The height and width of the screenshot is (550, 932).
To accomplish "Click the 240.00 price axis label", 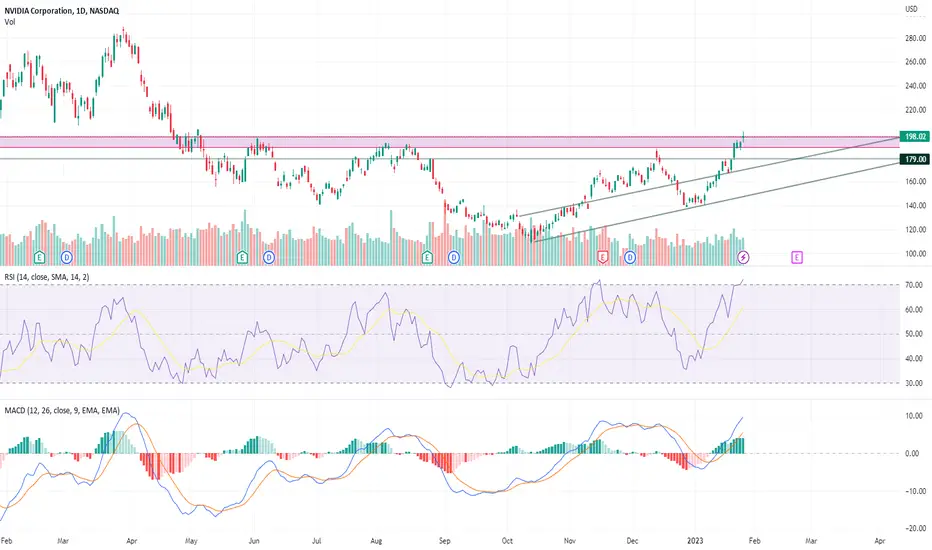I will point(915,86).
